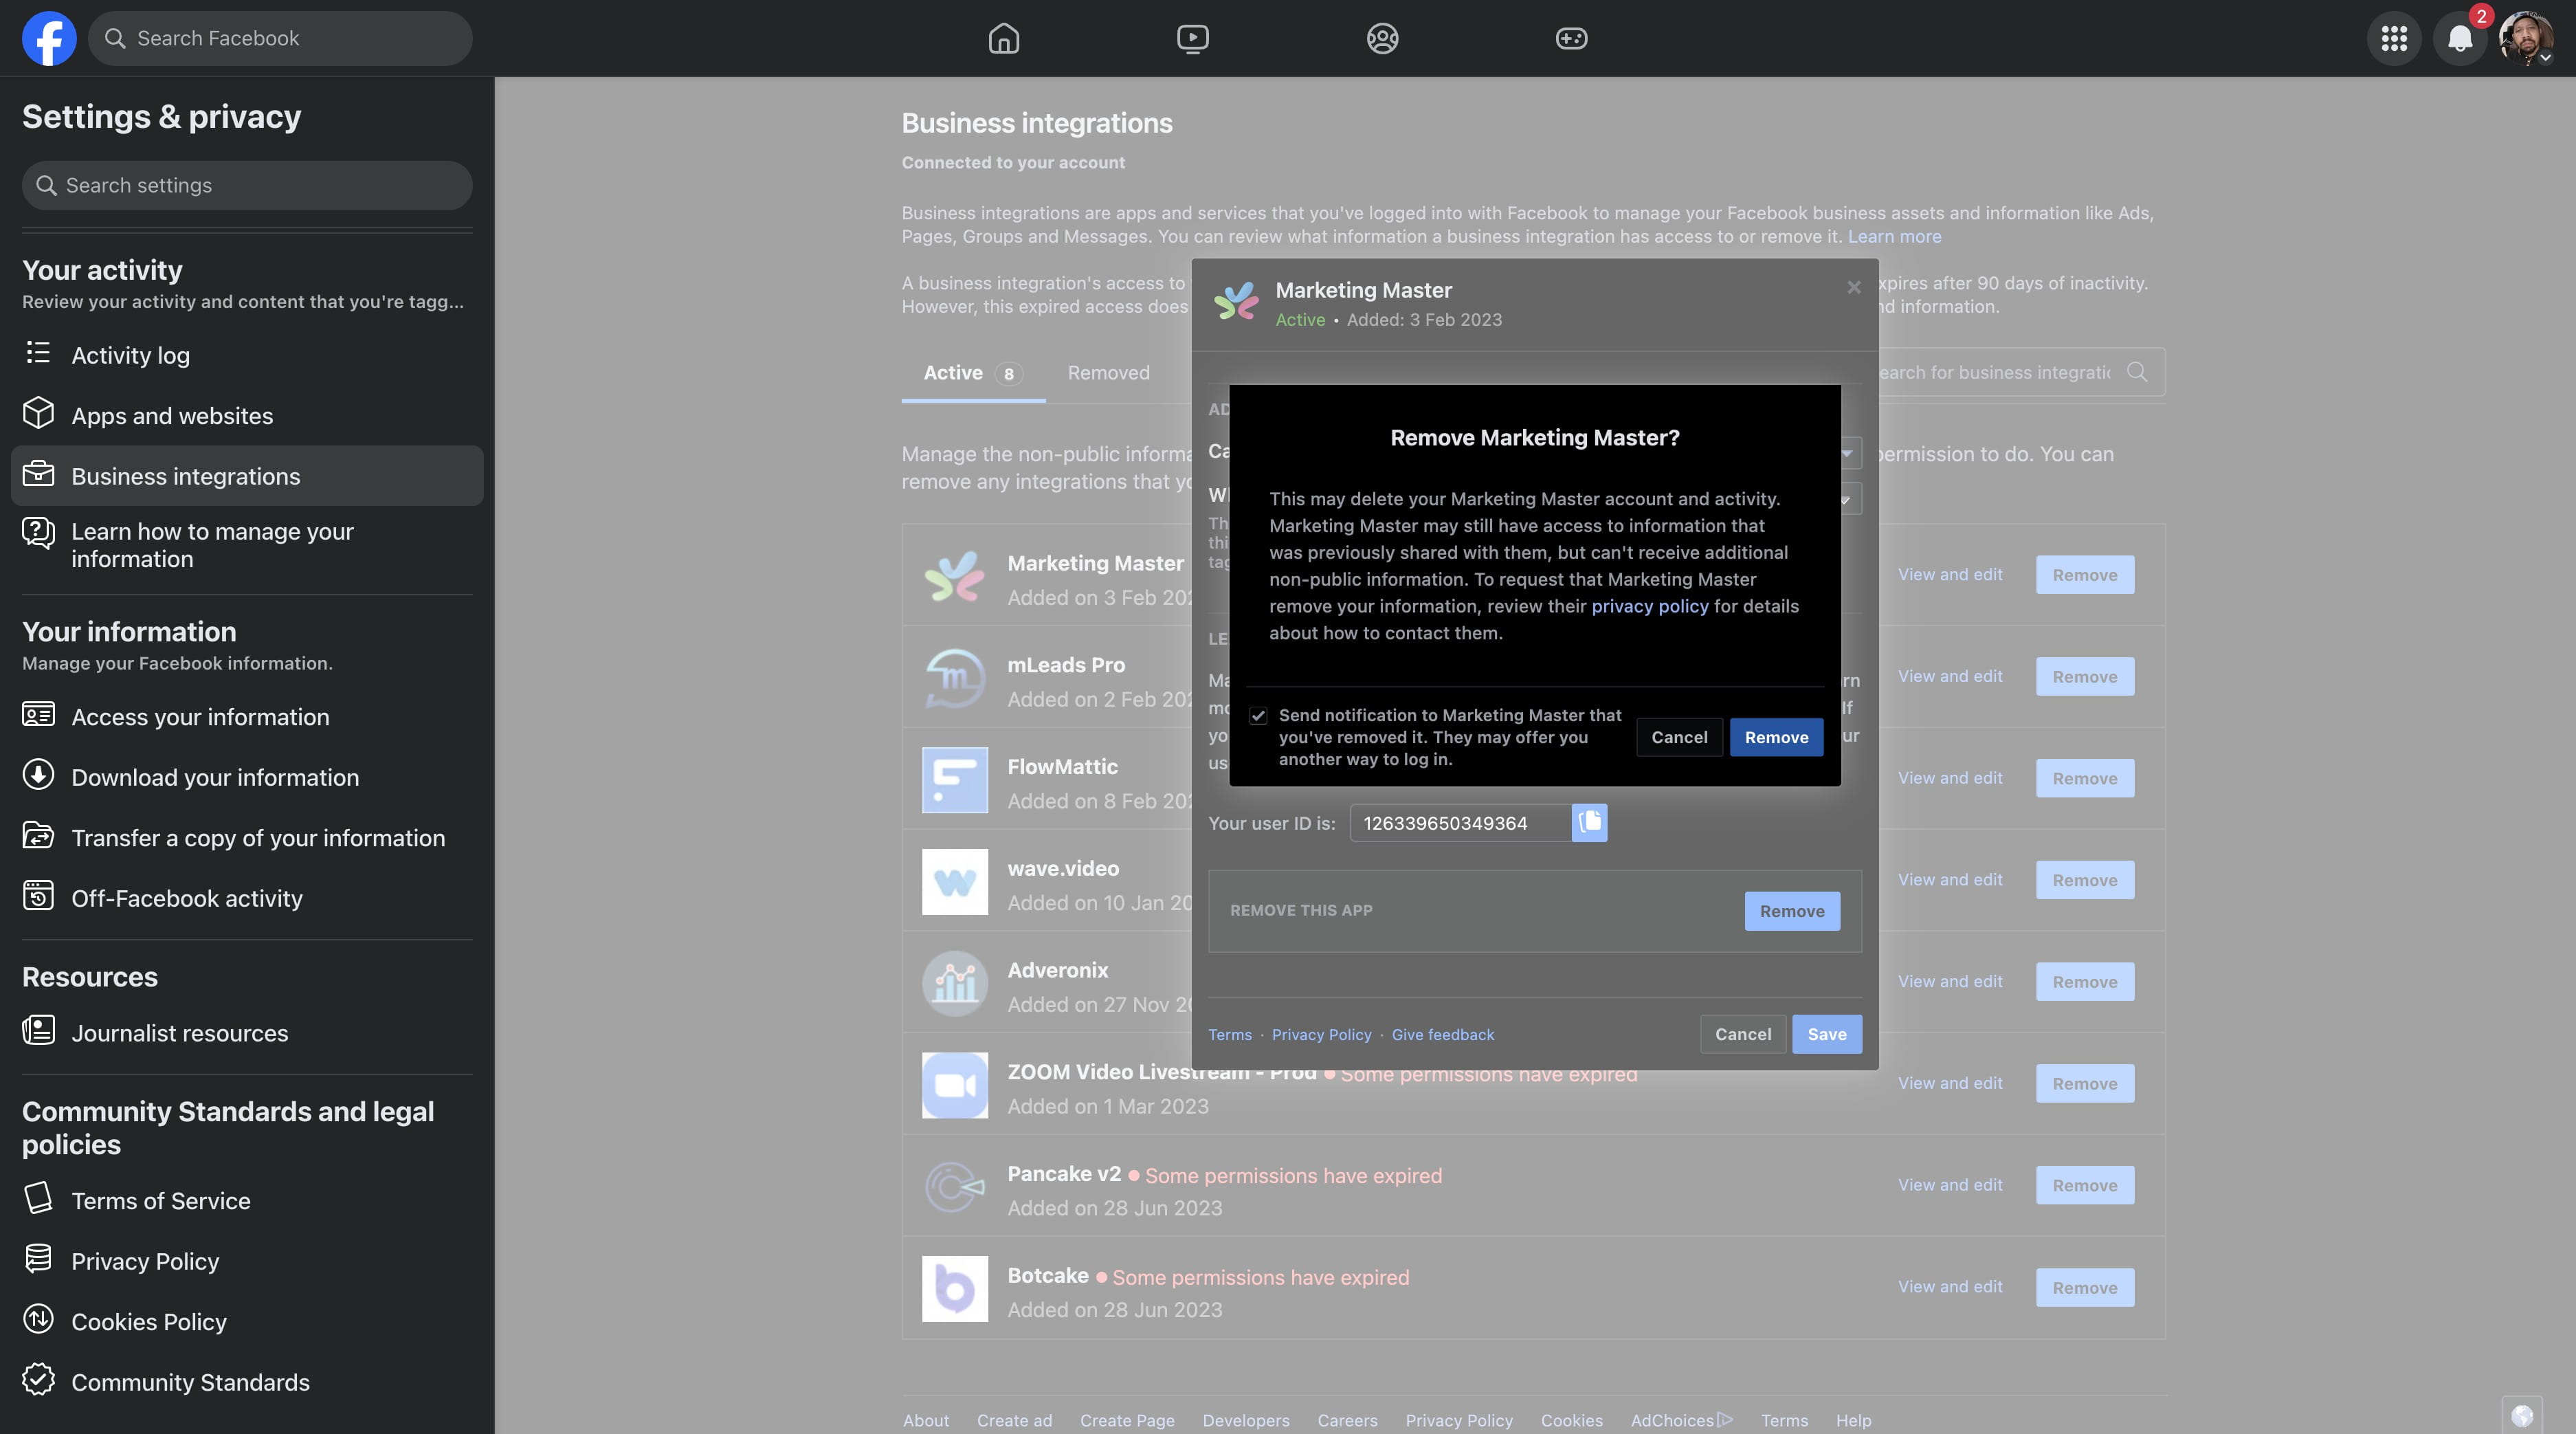This screenshot has width=2576, height=1434.
Task: Click View and edit for mLeads Pro
Action: (1950, 677)
